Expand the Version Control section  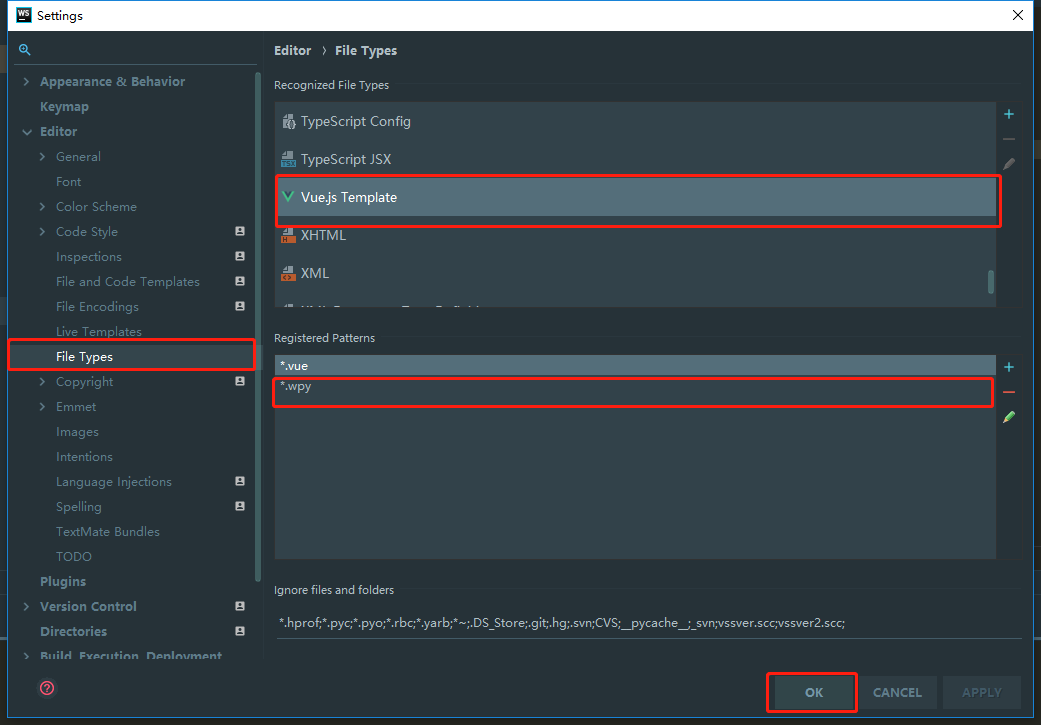[x=27, y=607]
